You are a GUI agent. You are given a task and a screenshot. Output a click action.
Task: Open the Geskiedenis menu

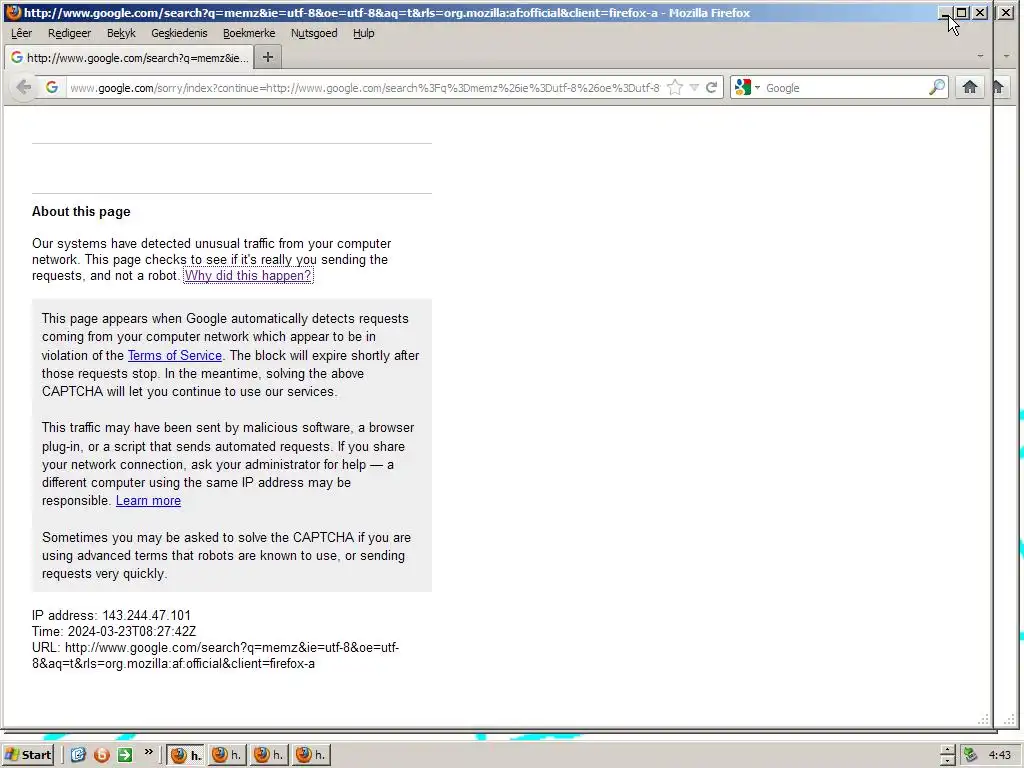179,33
